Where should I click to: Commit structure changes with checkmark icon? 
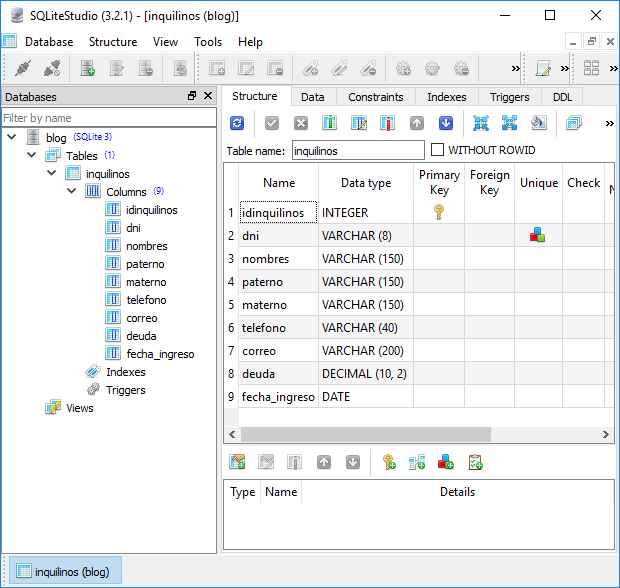(x=272, y=123)
